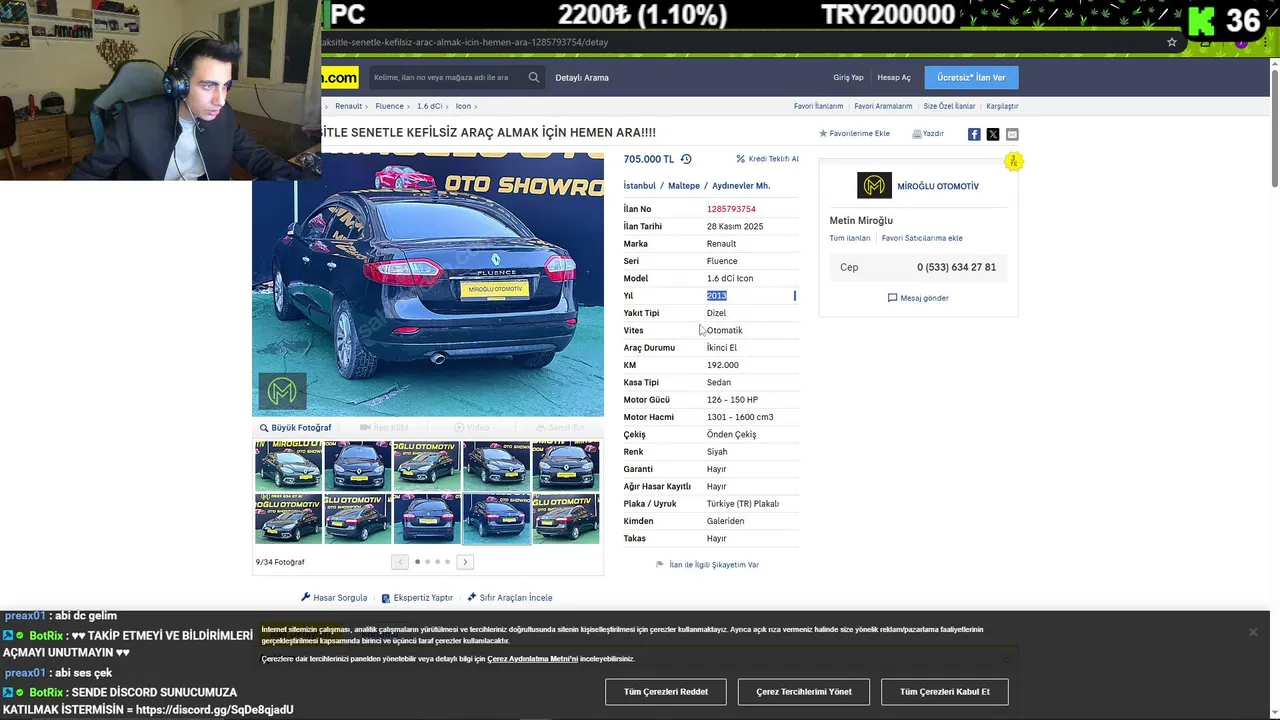Print the listing with Yazdır

pyautogui.click(x=928, y=133)
